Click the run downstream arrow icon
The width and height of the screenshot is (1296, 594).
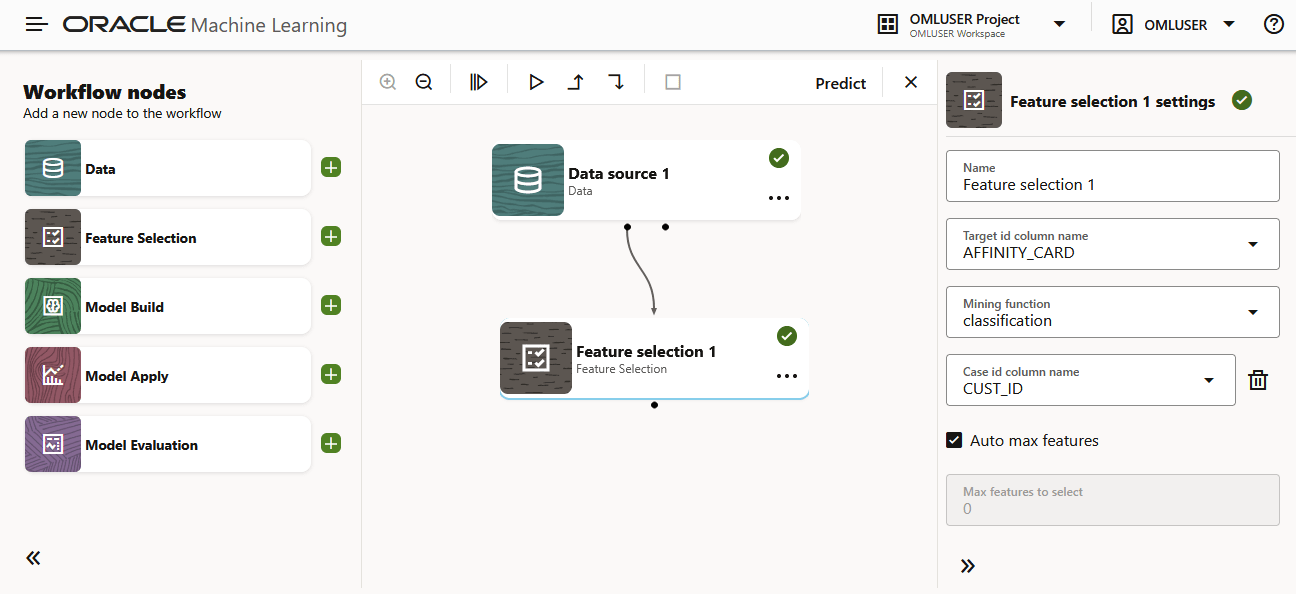(616, 82)
